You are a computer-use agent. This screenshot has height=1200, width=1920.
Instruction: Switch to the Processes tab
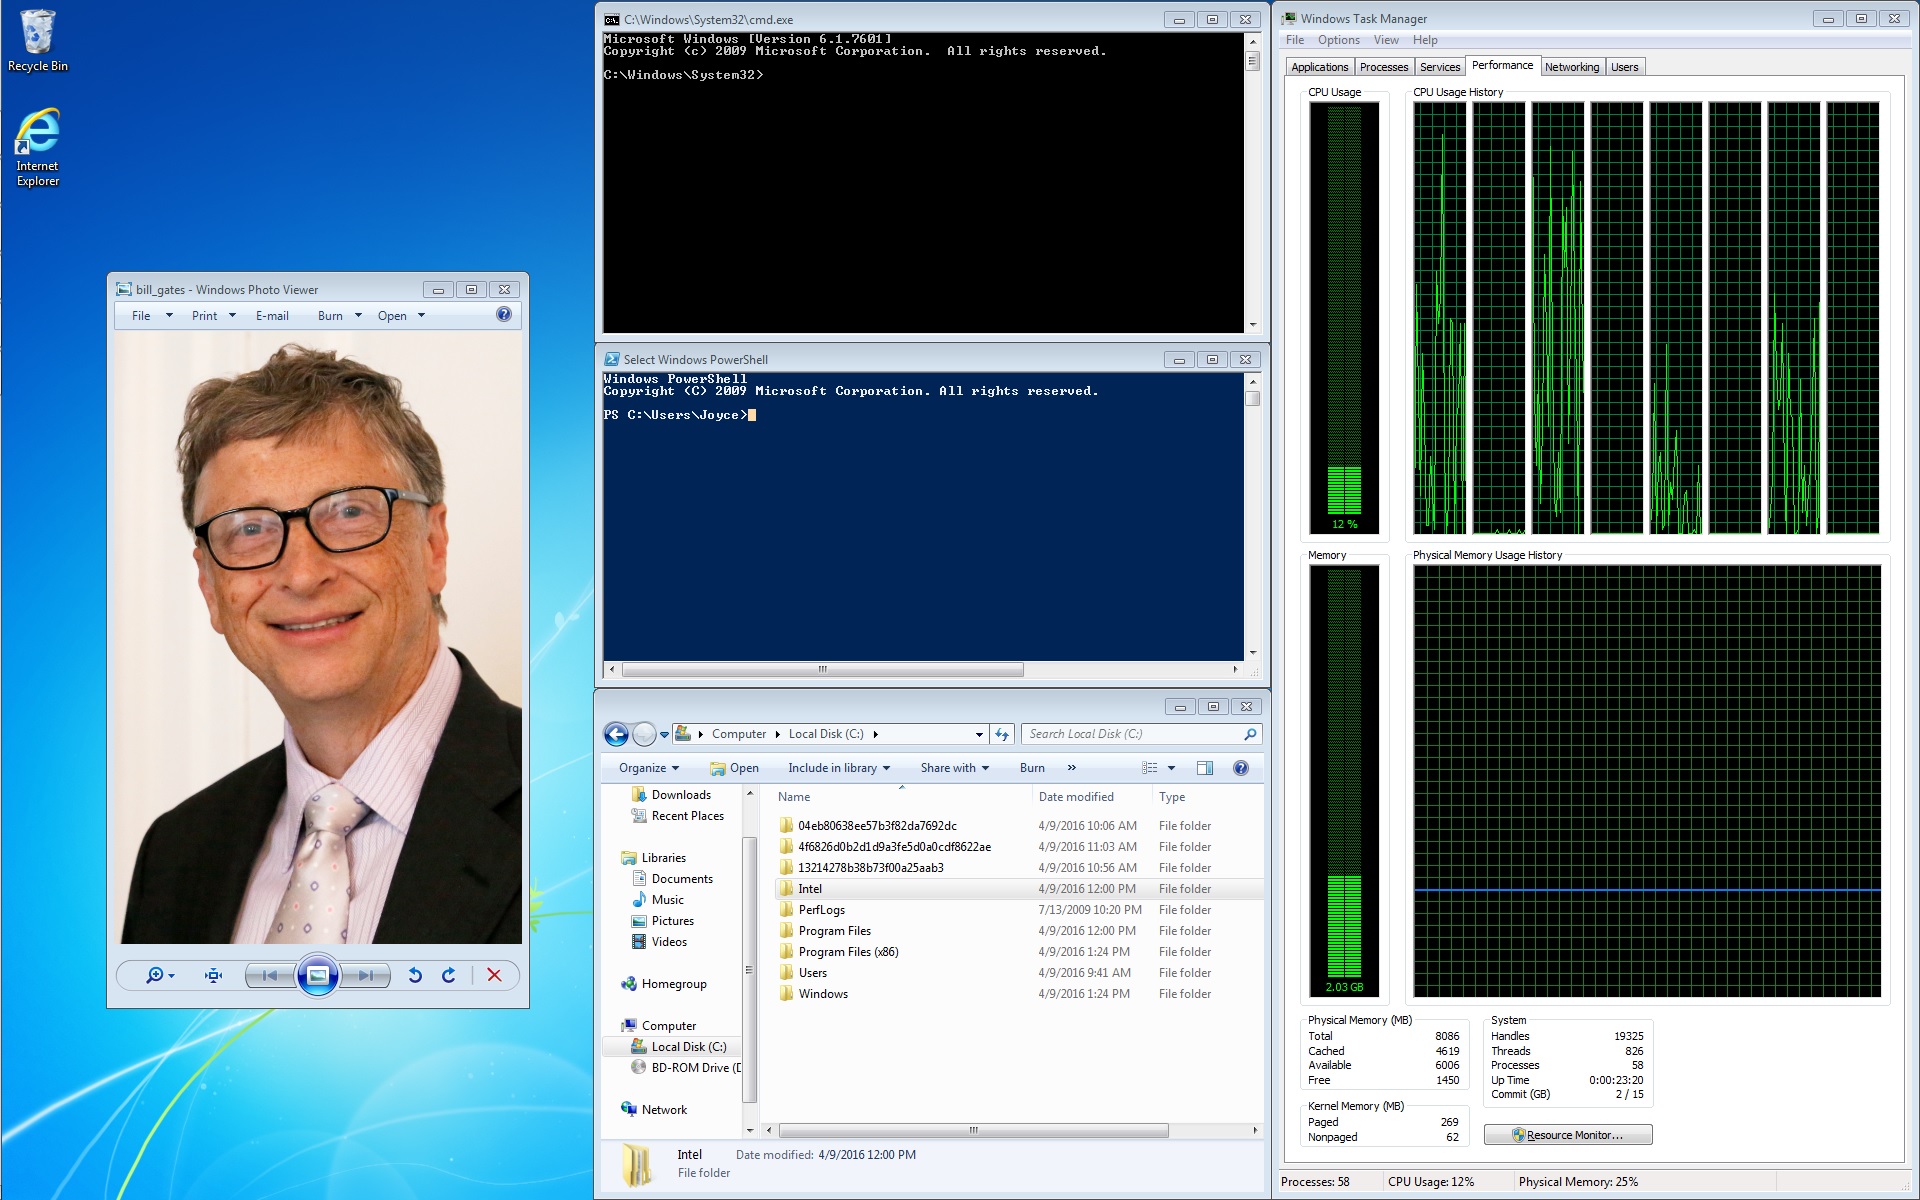[1384, 67]
